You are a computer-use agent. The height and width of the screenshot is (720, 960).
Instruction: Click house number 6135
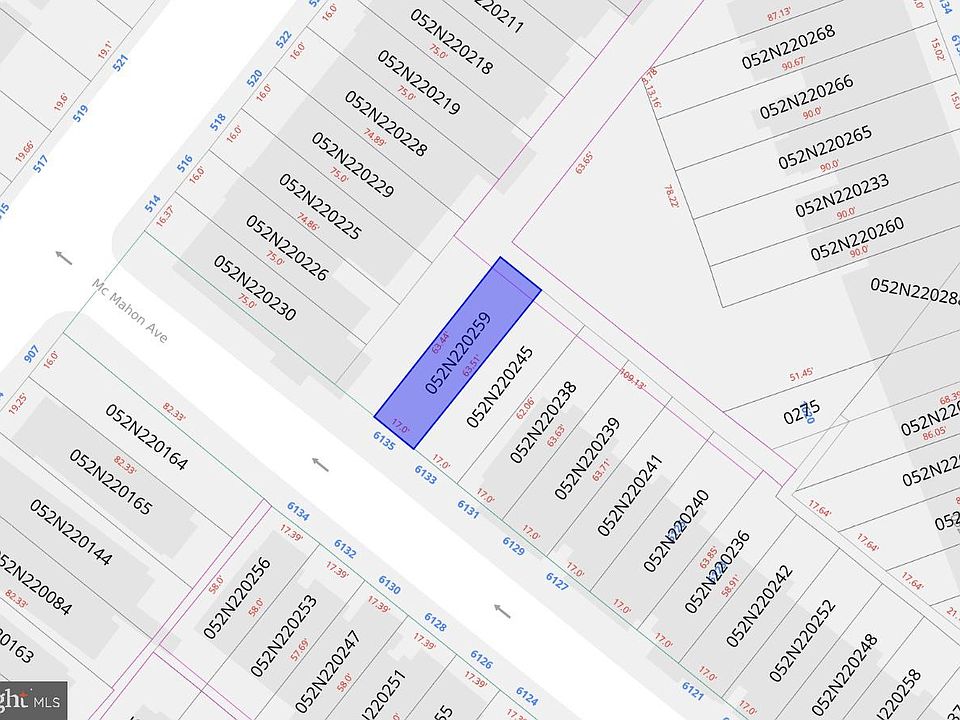pos(384,440)
